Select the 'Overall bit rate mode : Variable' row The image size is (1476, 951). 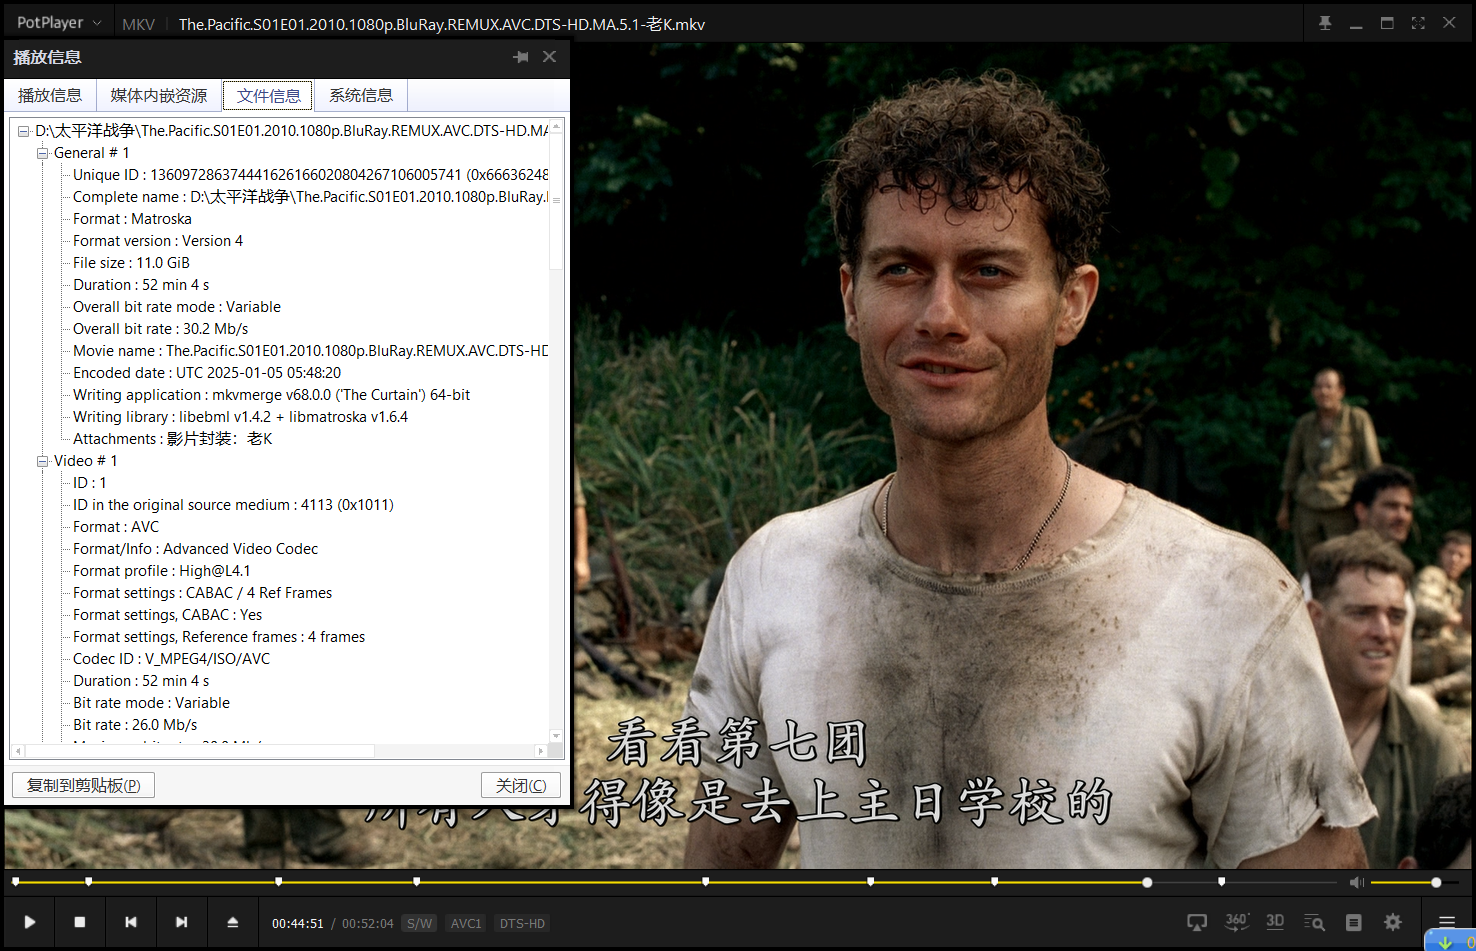tap(177, 307)
